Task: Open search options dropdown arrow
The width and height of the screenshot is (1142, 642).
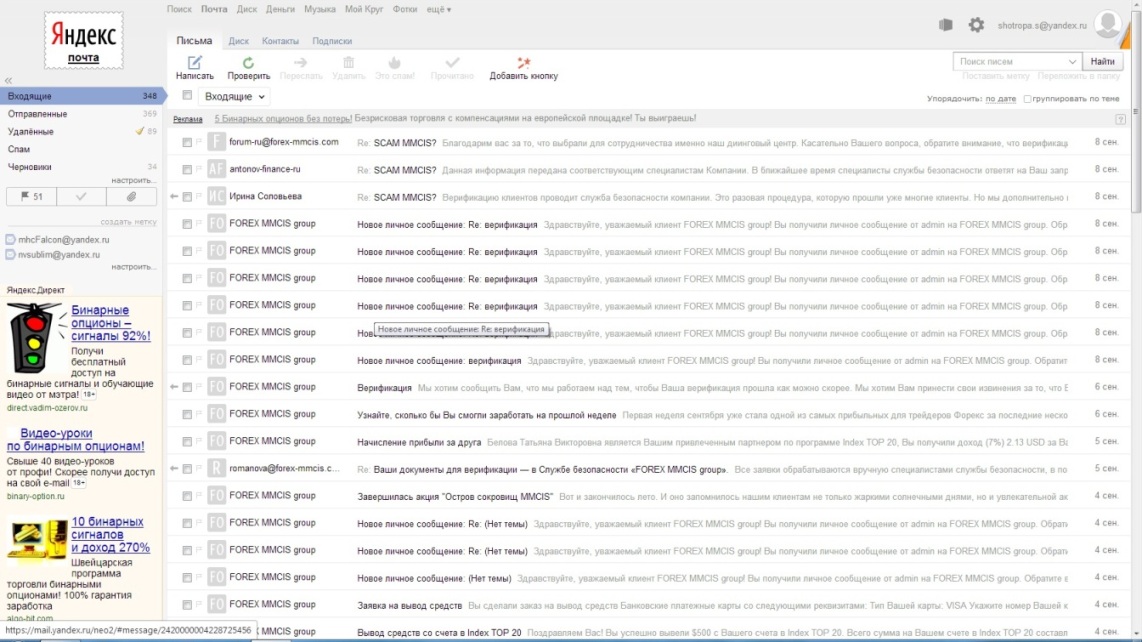Action: tap(1072, 62)
